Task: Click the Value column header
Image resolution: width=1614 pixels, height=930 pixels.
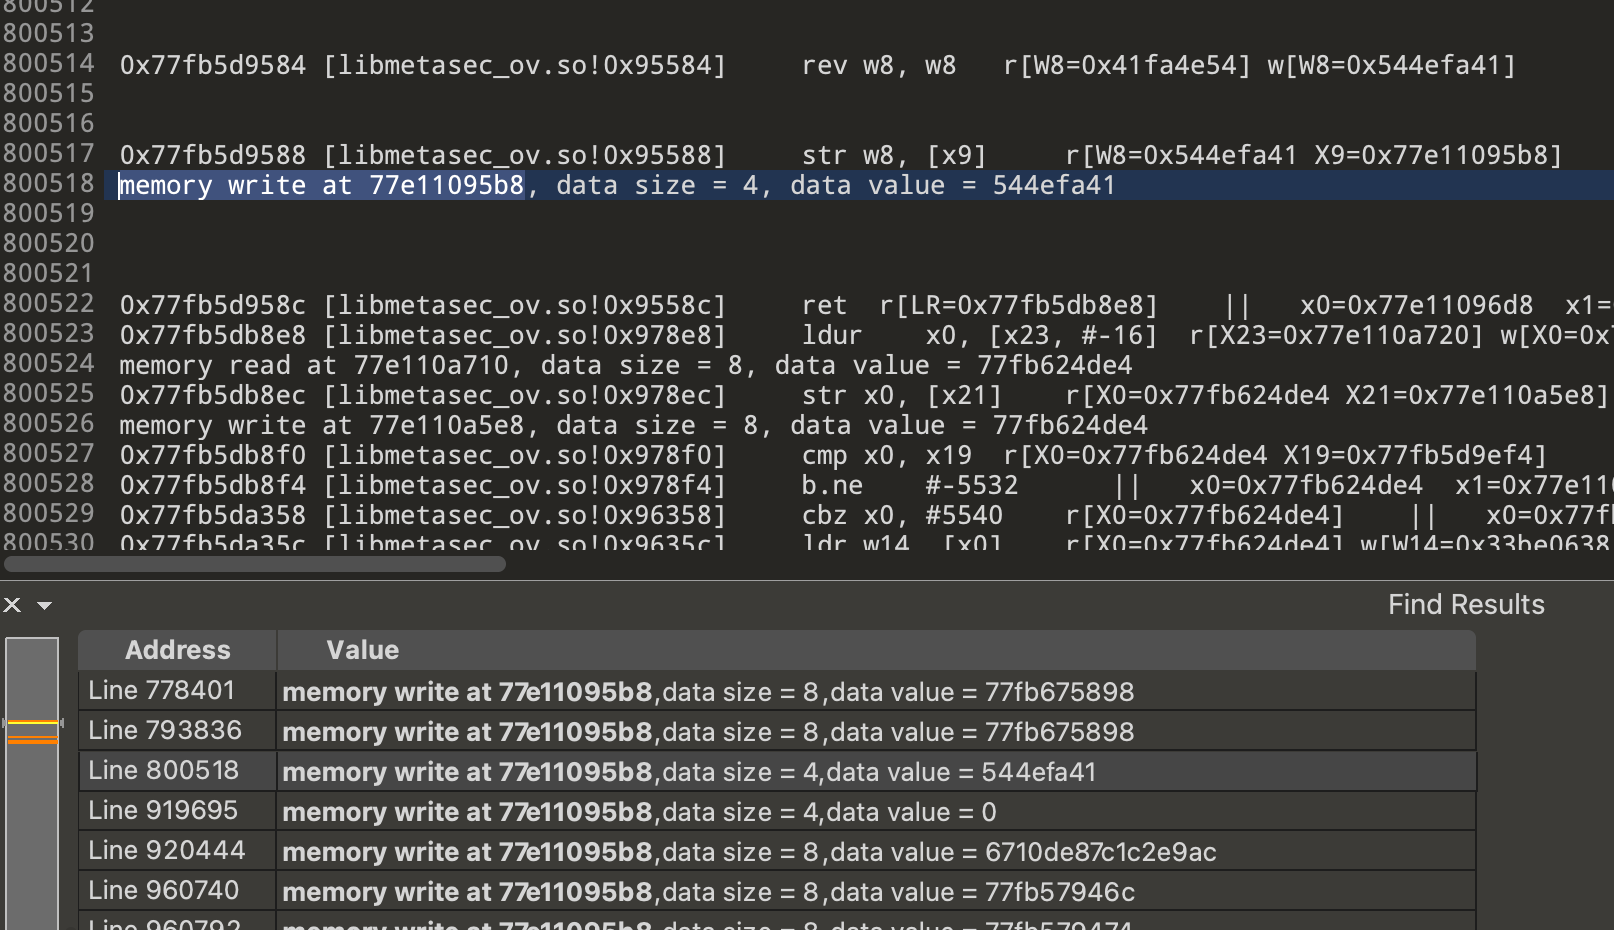Action: (x=362, y=650)
